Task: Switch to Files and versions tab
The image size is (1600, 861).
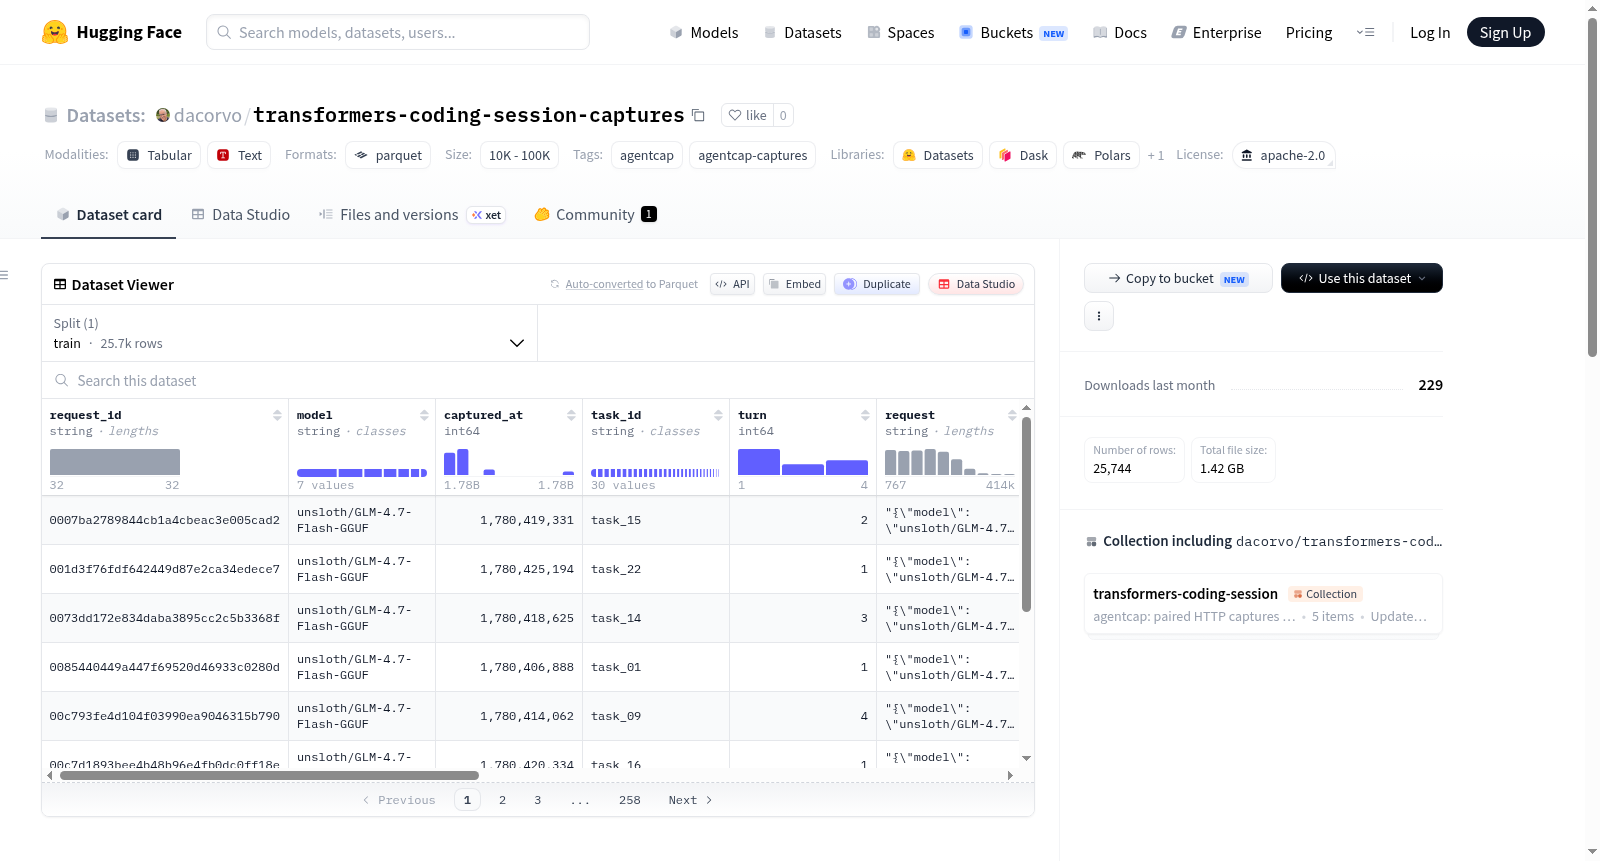Action: pos(412,214)
